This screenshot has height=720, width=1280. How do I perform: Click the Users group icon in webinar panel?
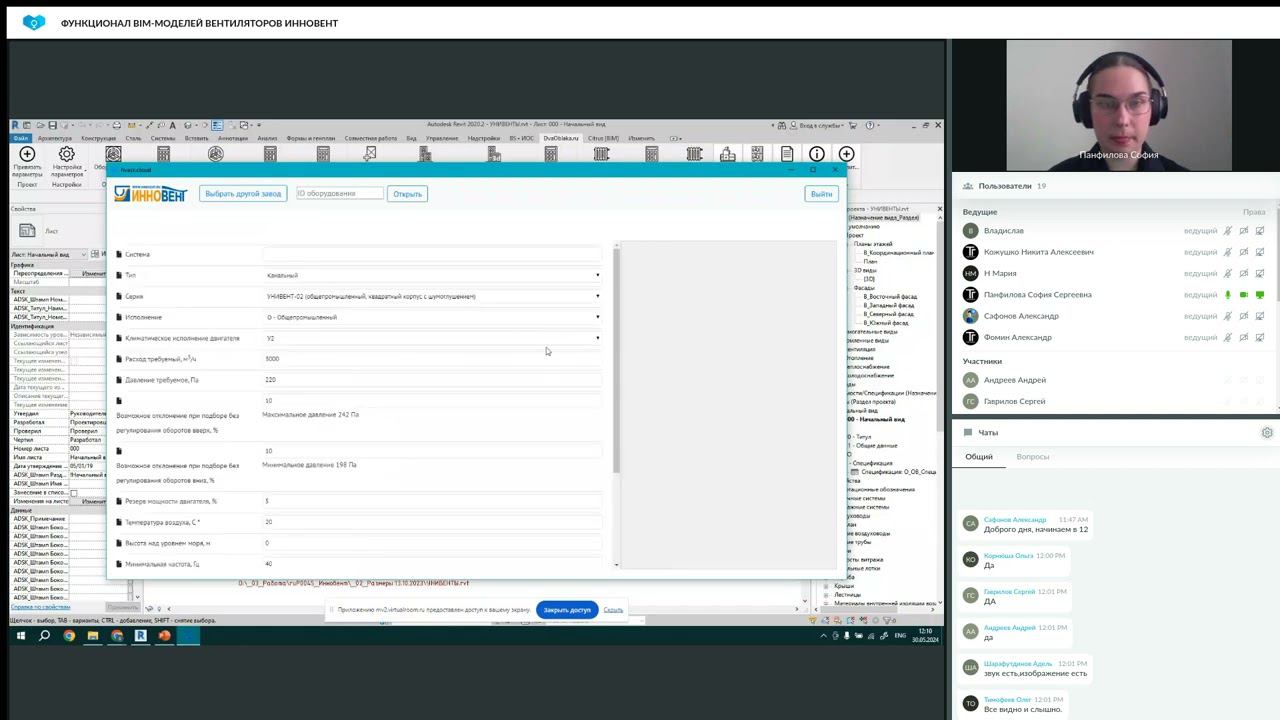pyautogui.click(x=967, y=186)
